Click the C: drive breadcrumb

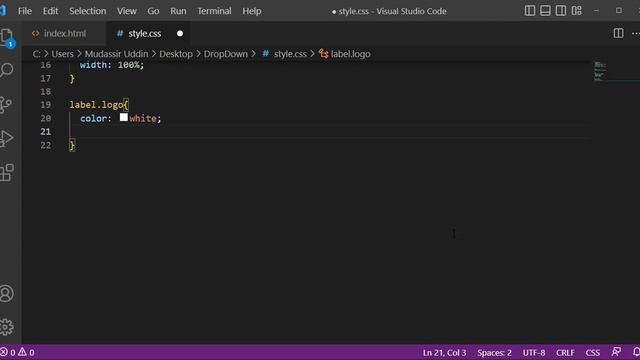[36, 54]
